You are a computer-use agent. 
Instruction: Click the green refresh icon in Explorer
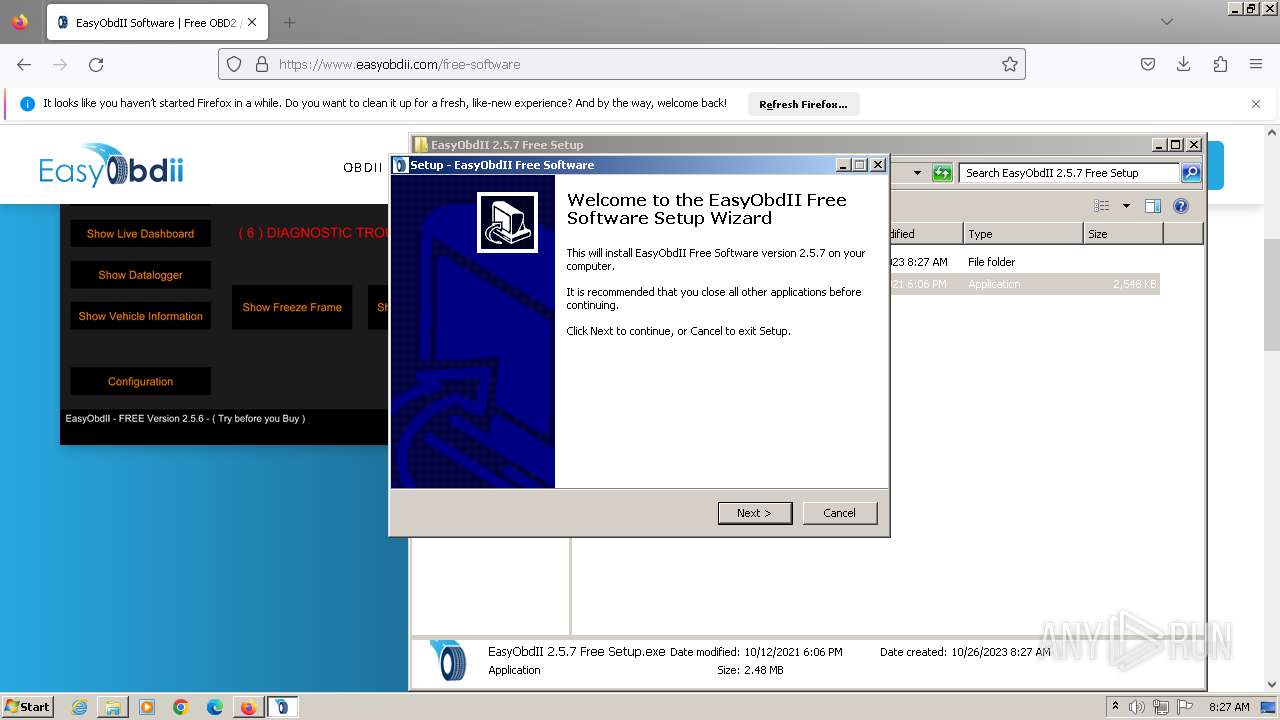(942, 173)
